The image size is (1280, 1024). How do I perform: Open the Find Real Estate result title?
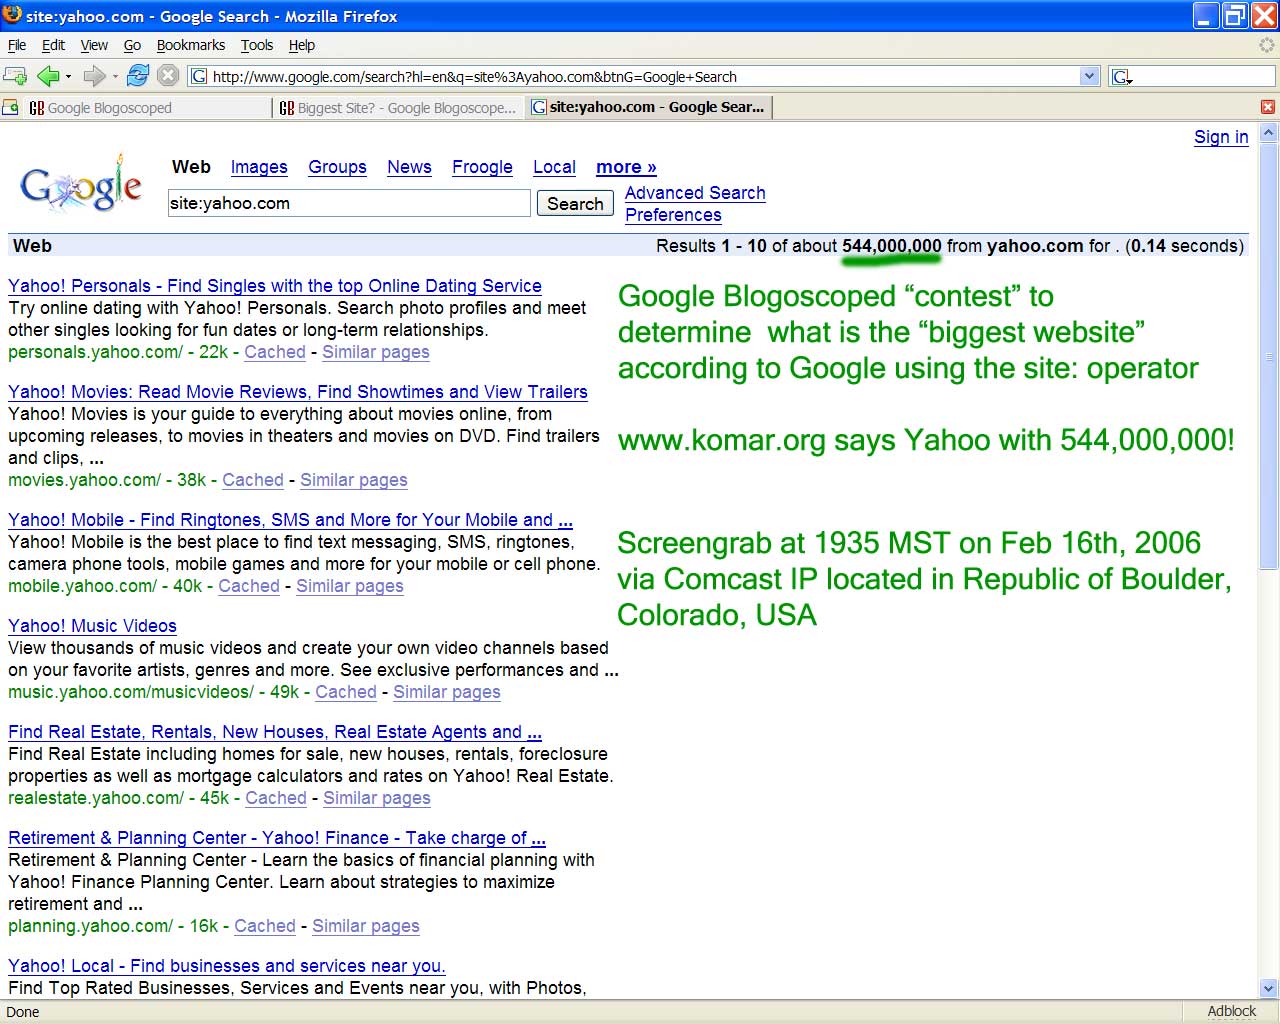275,732
